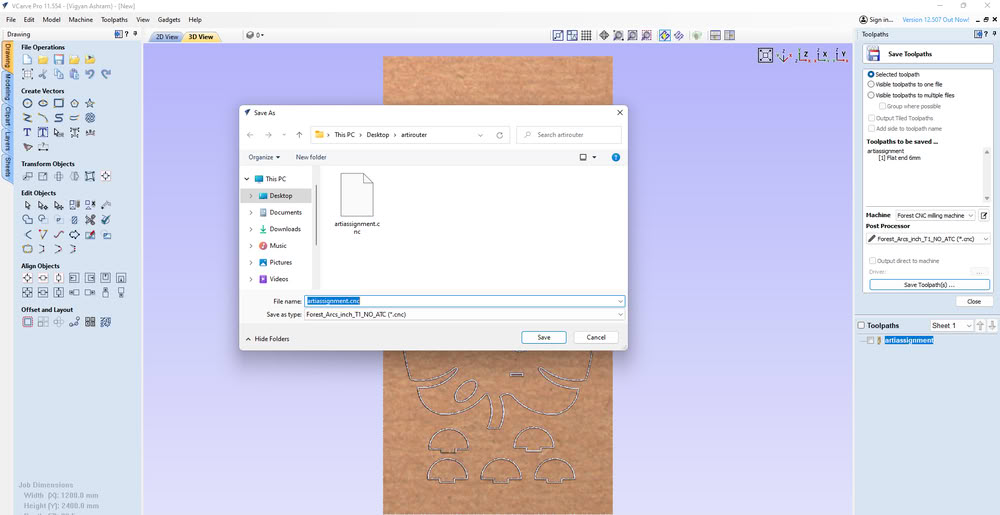Click the New folder button
Viewport: 1000px width, 515px height.
[311, 157]
